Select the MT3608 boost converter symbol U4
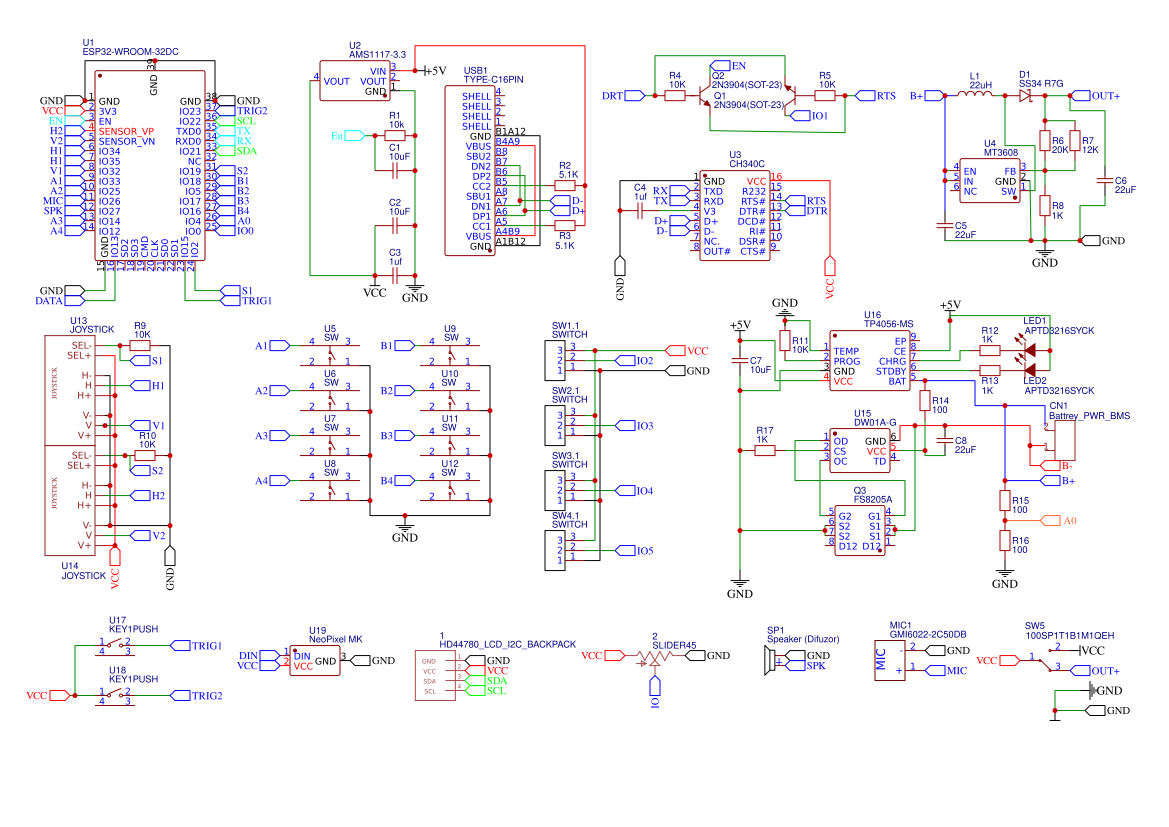The width and height of the screenshot is (1169, 827). (x=990, y=181)
